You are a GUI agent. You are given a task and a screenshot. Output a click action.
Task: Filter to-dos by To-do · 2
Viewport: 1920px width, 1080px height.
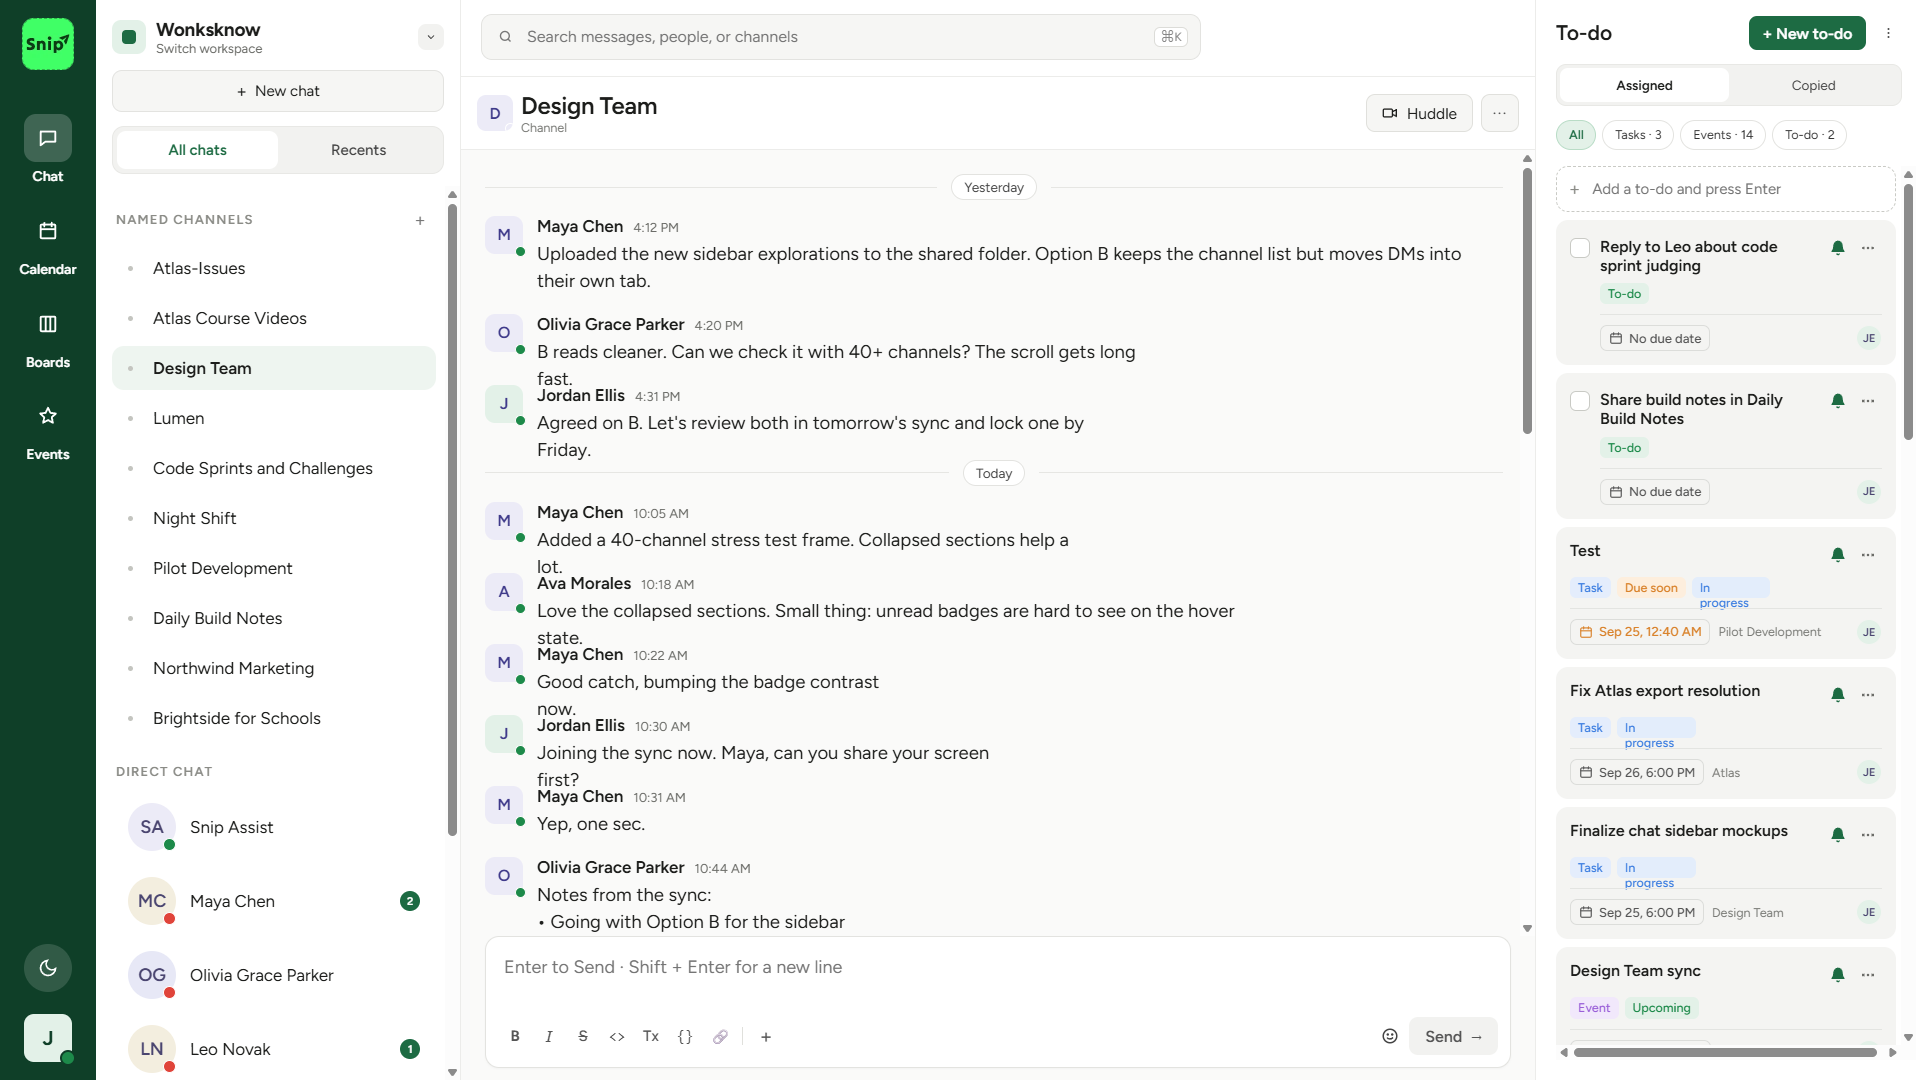[1809, 135]
